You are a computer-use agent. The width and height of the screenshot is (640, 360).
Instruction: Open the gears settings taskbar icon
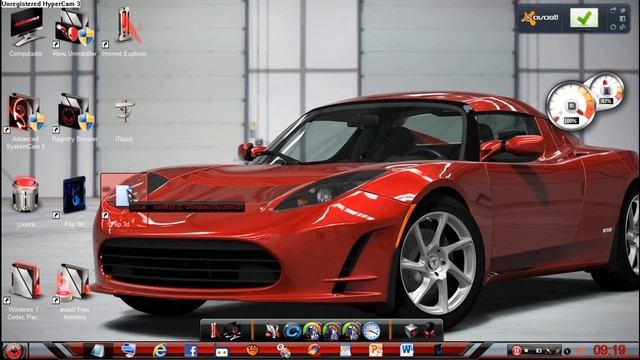pyautogui.click(x=283, y=350)
